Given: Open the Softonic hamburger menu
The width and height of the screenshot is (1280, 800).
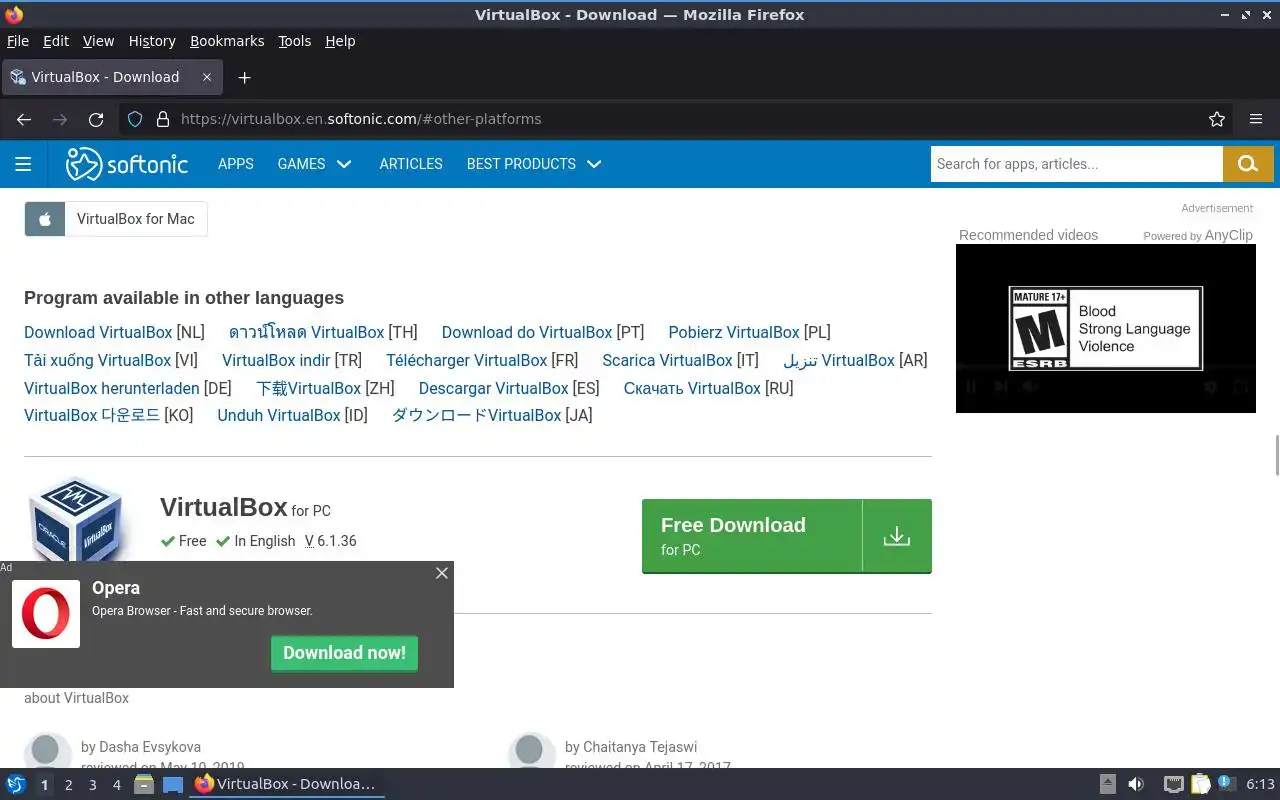Looking at the screenshot, I should point(23,164).
